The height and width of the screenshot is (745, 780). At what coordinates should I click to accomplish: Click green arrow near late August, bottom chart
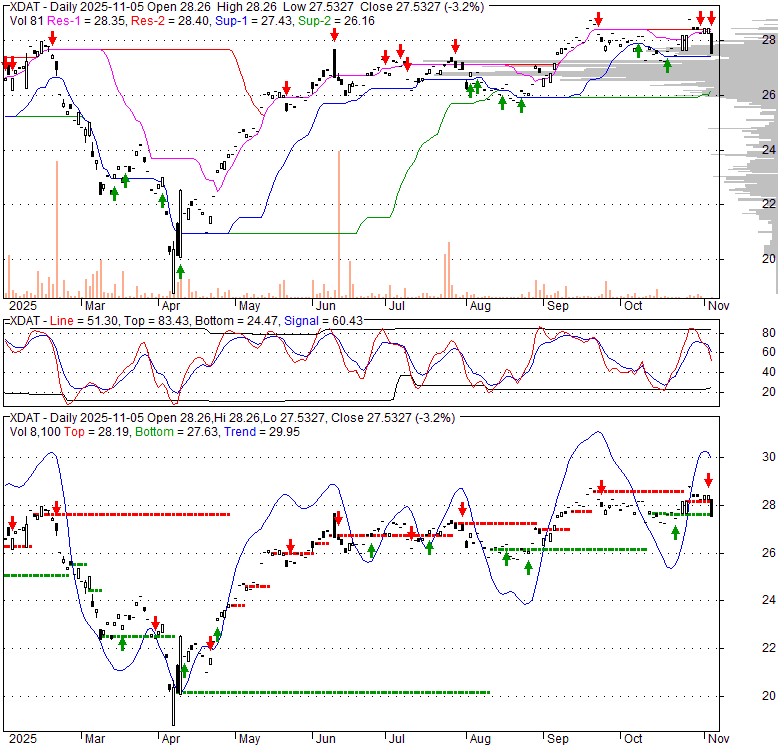click(x=528, y=567)
